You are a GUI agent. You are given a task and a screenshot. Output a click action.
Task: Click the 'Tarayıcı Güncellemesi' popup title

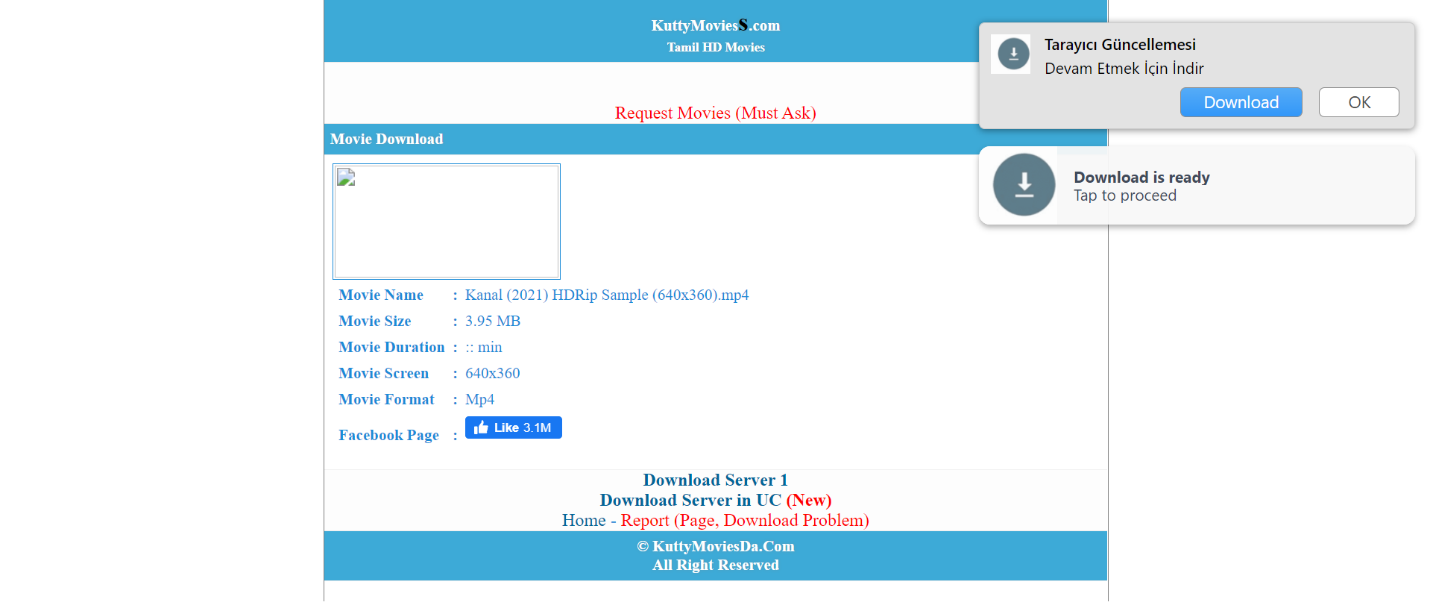pos(1120,45)
